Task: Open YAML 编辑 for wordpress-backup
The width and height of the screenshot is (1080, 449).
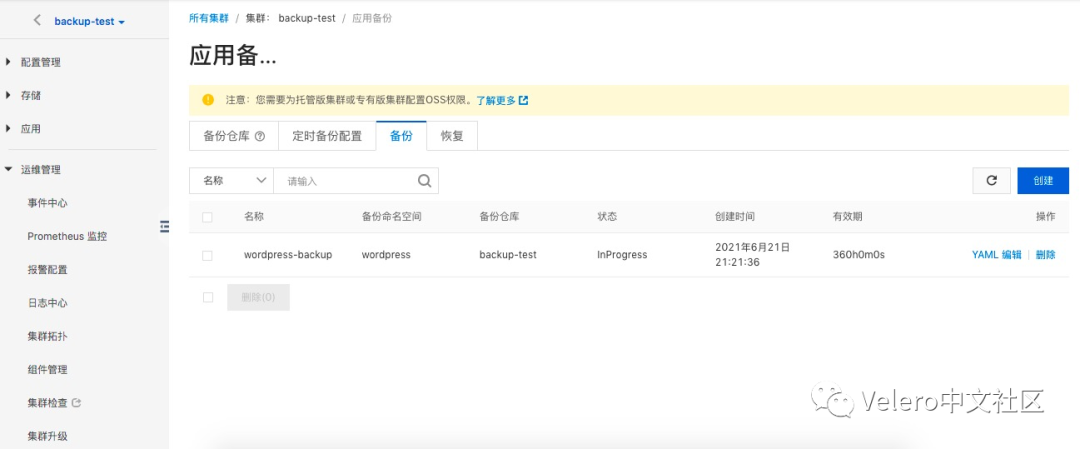Action: tap(997, 254)
